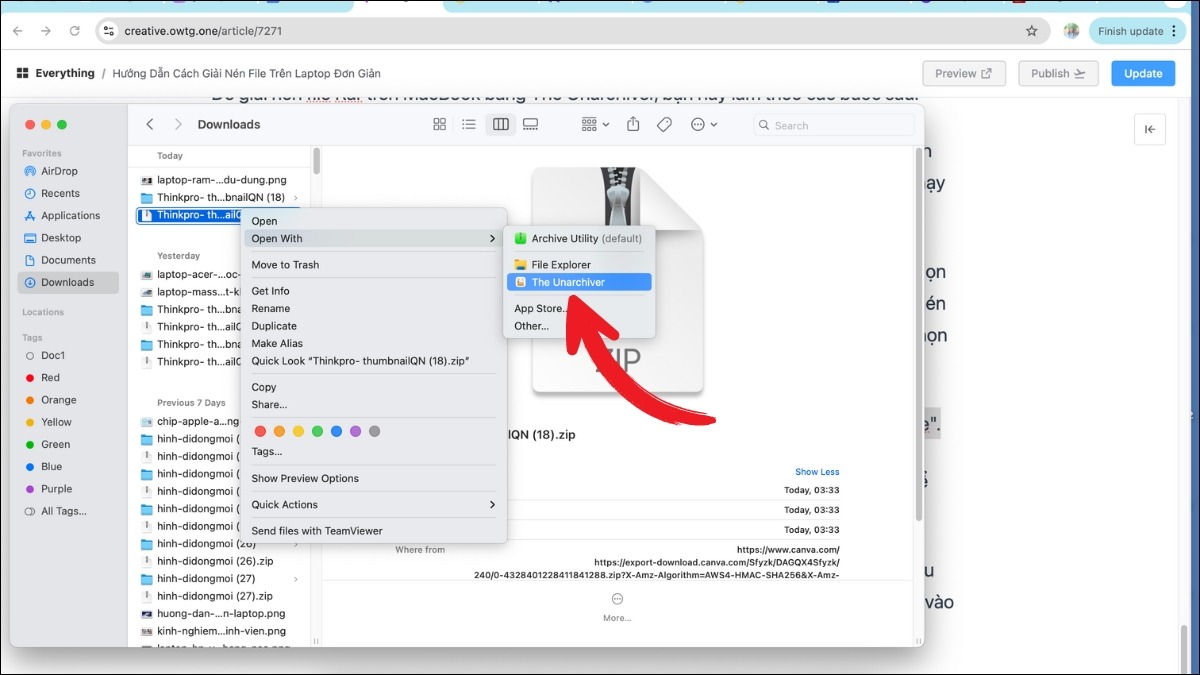Viewport: 1200px width, 675px height.
Task: Apply blue color tag in context menu
Action: [x=336, y=431]
